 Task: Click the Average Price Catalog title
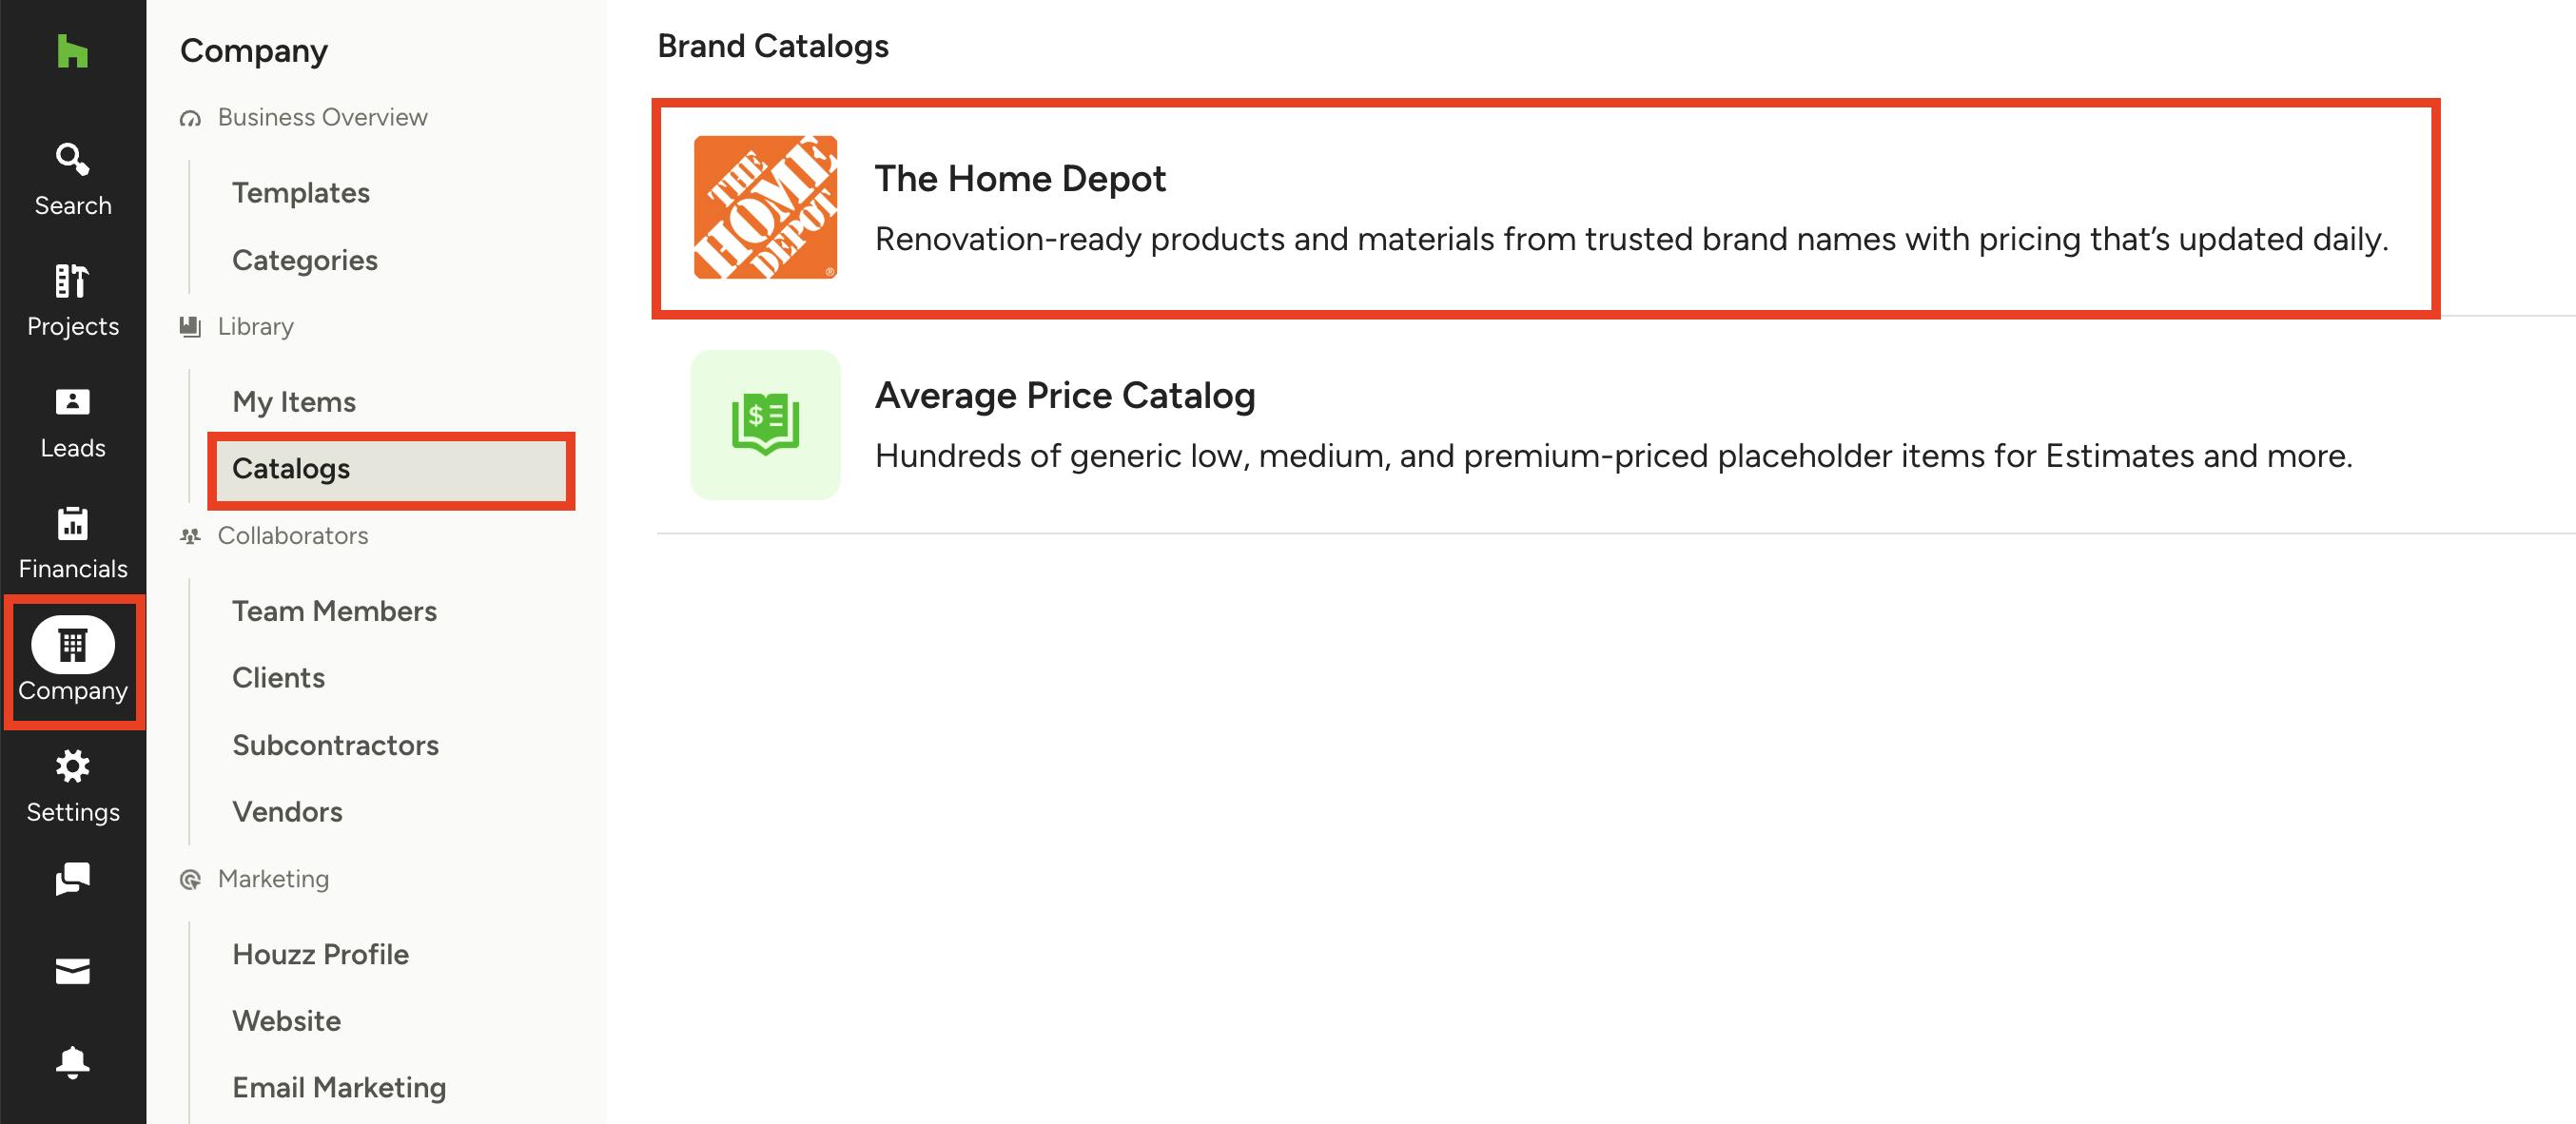(1065, 396)
